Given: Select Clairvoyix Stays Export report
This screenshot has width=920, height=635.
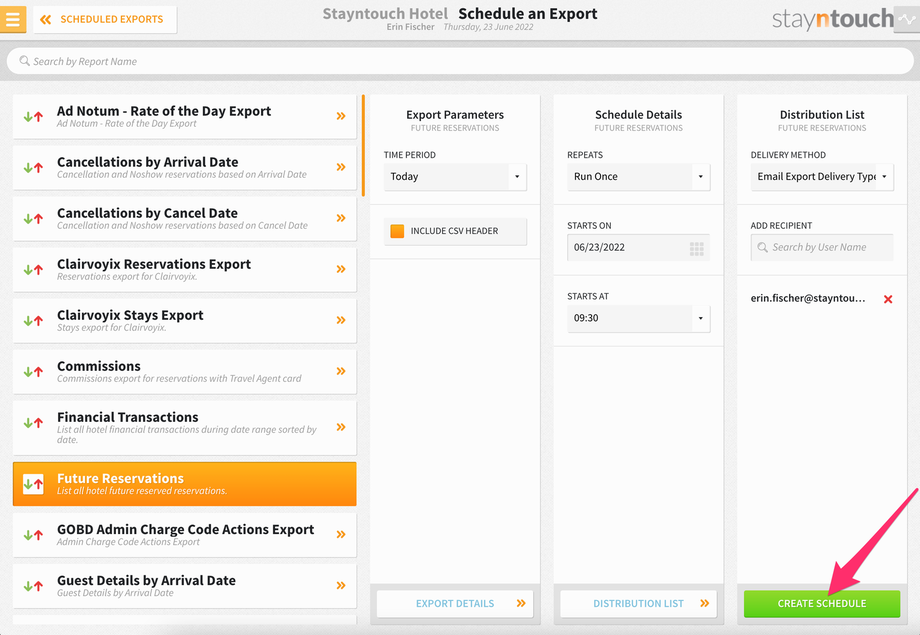Looking at the screenshot, I should [x=184, y=321].
